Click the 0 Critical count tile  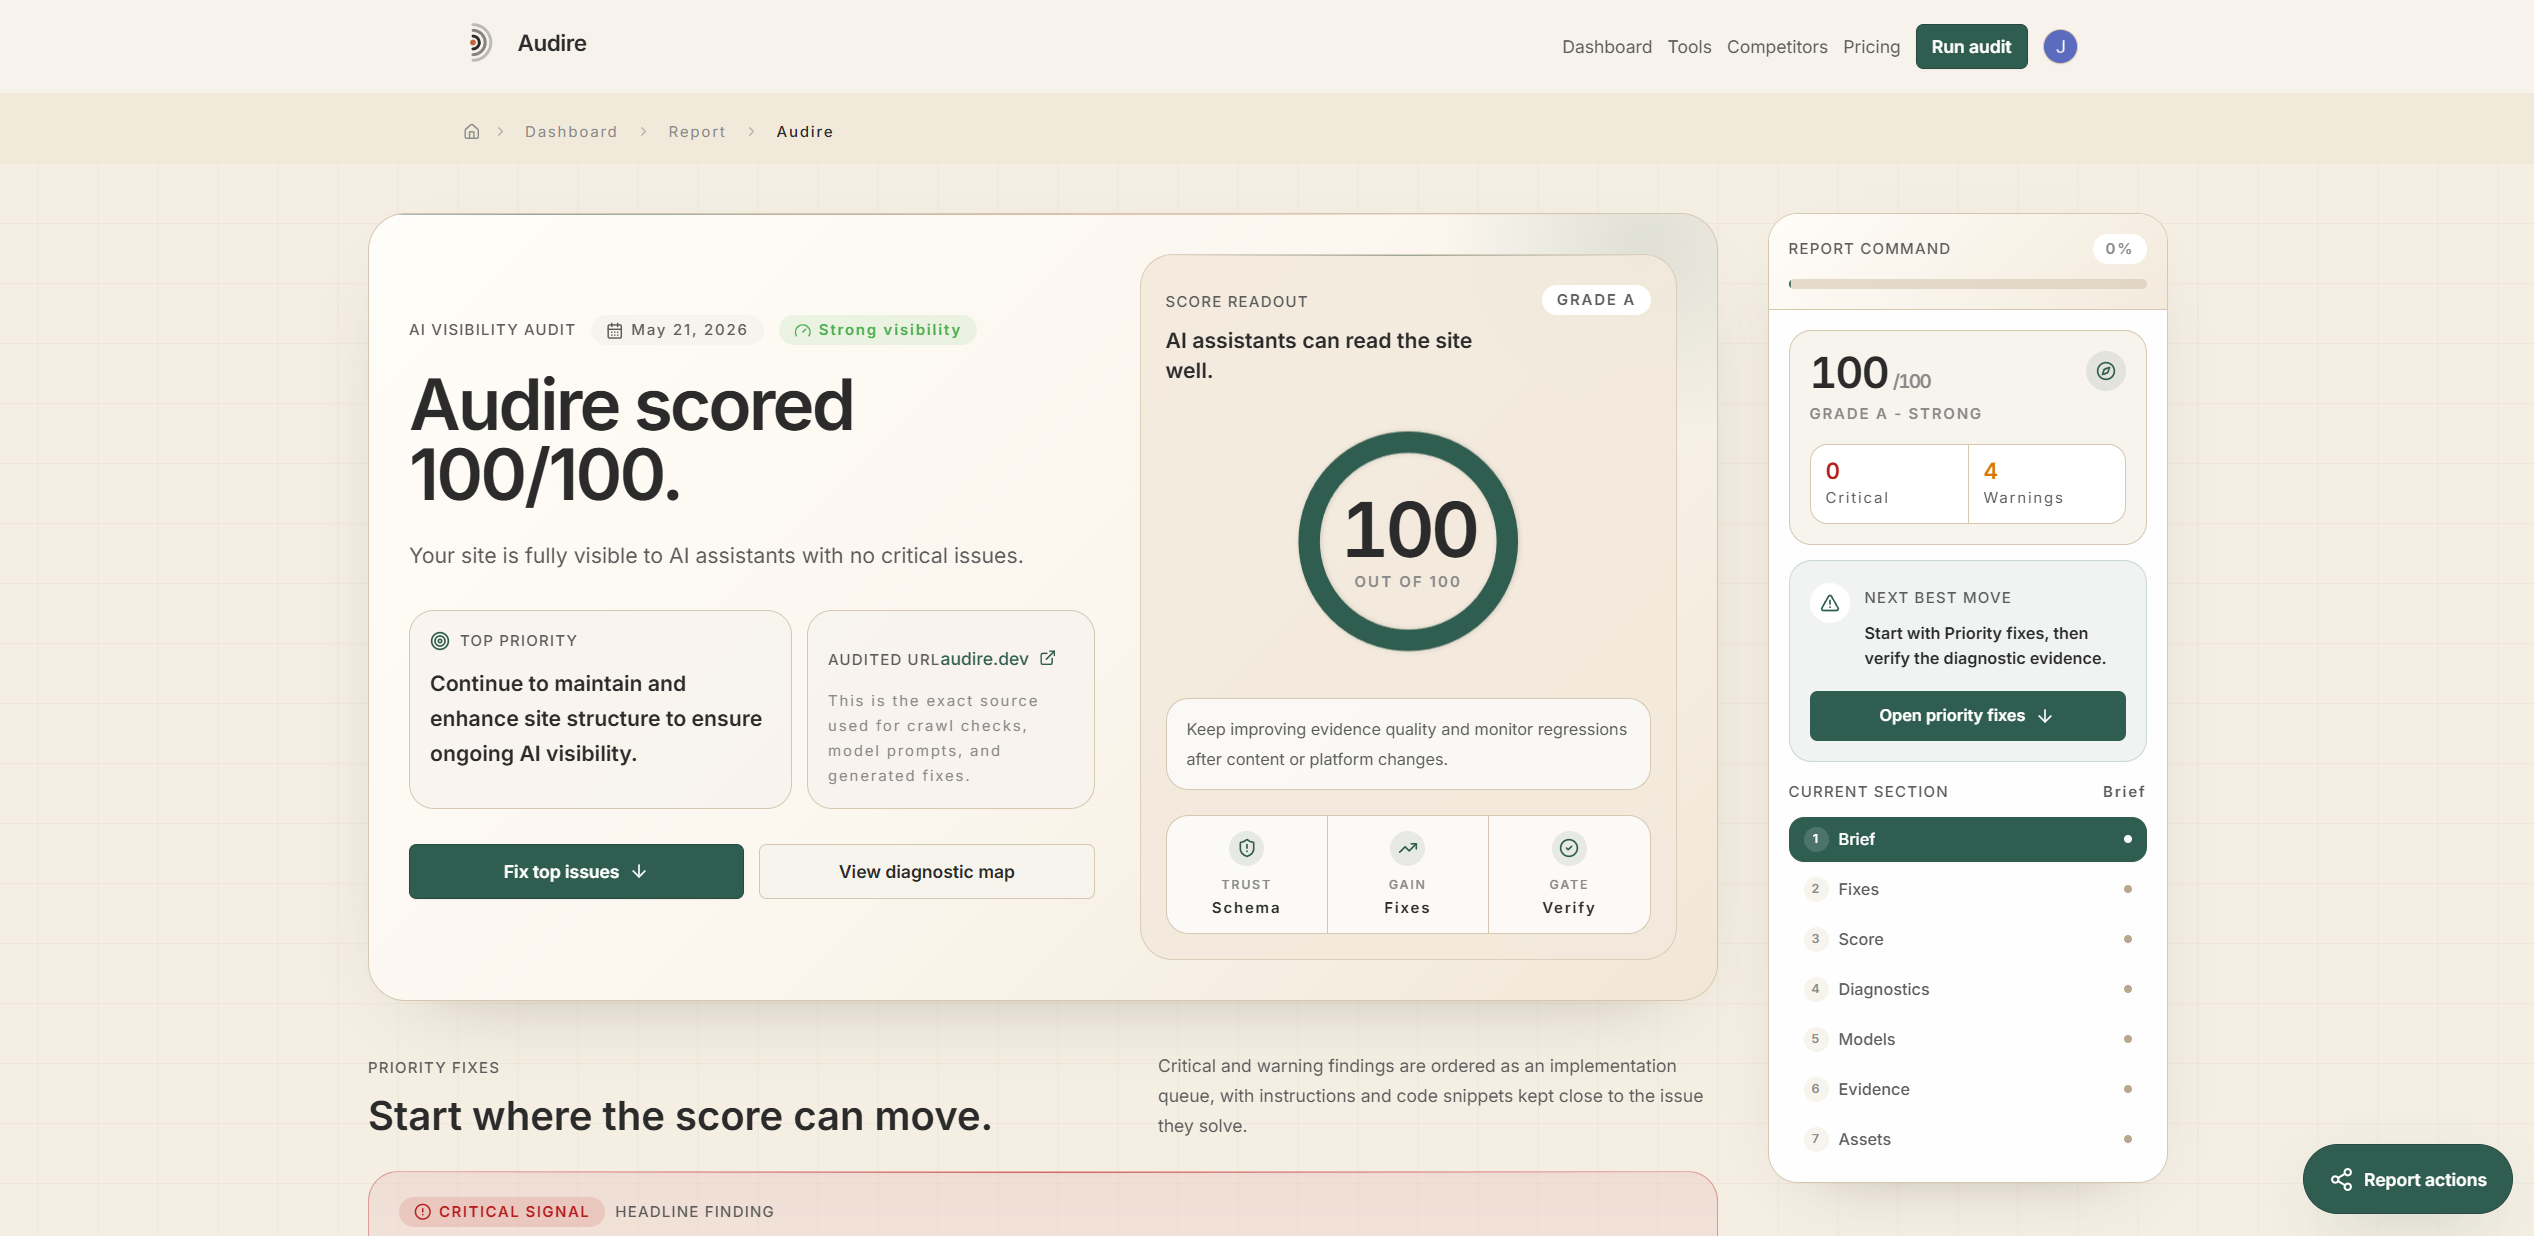click(1889, 484)
